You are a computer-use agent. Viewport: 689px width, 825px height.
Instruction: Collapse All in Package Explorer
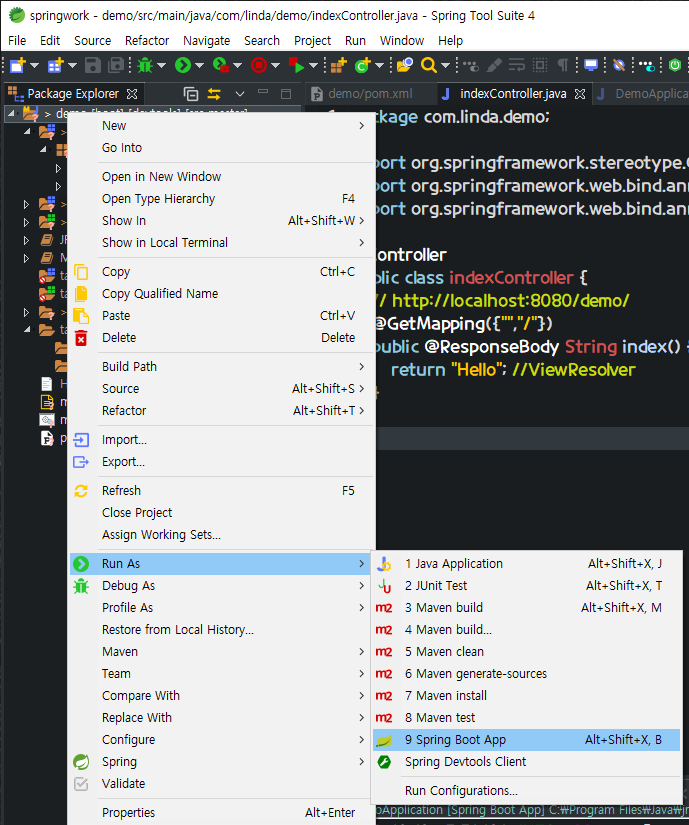click(190, 94)
